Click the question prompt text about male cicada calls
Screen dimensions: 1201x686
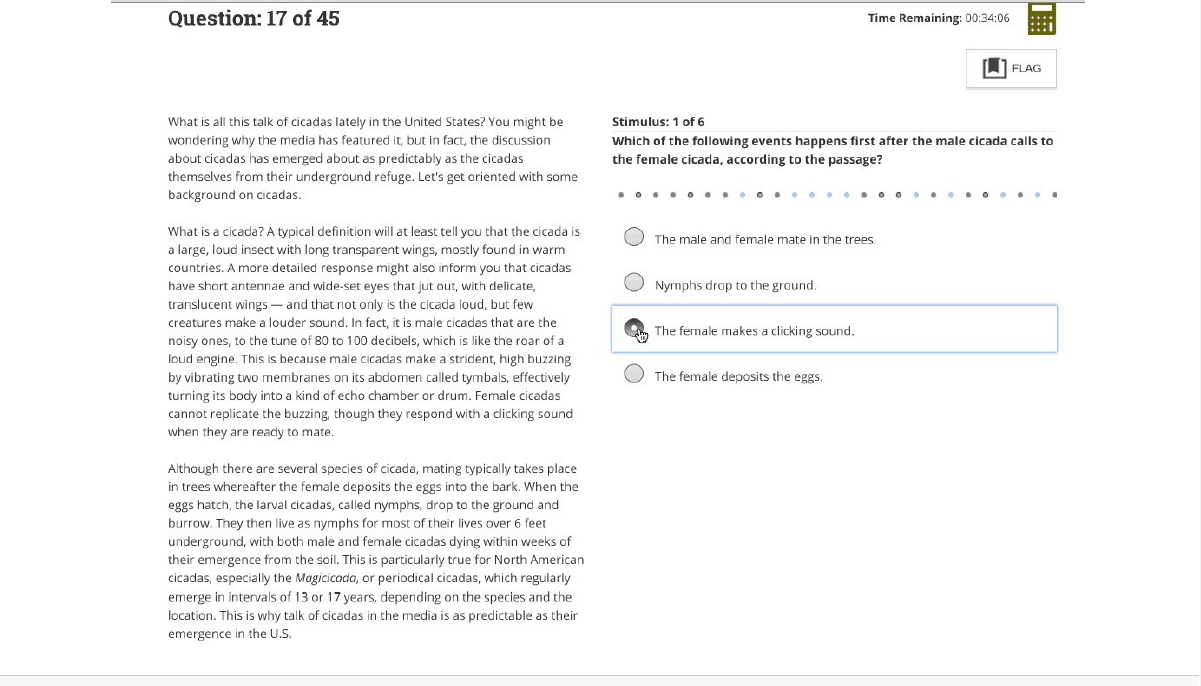point(835,149)
